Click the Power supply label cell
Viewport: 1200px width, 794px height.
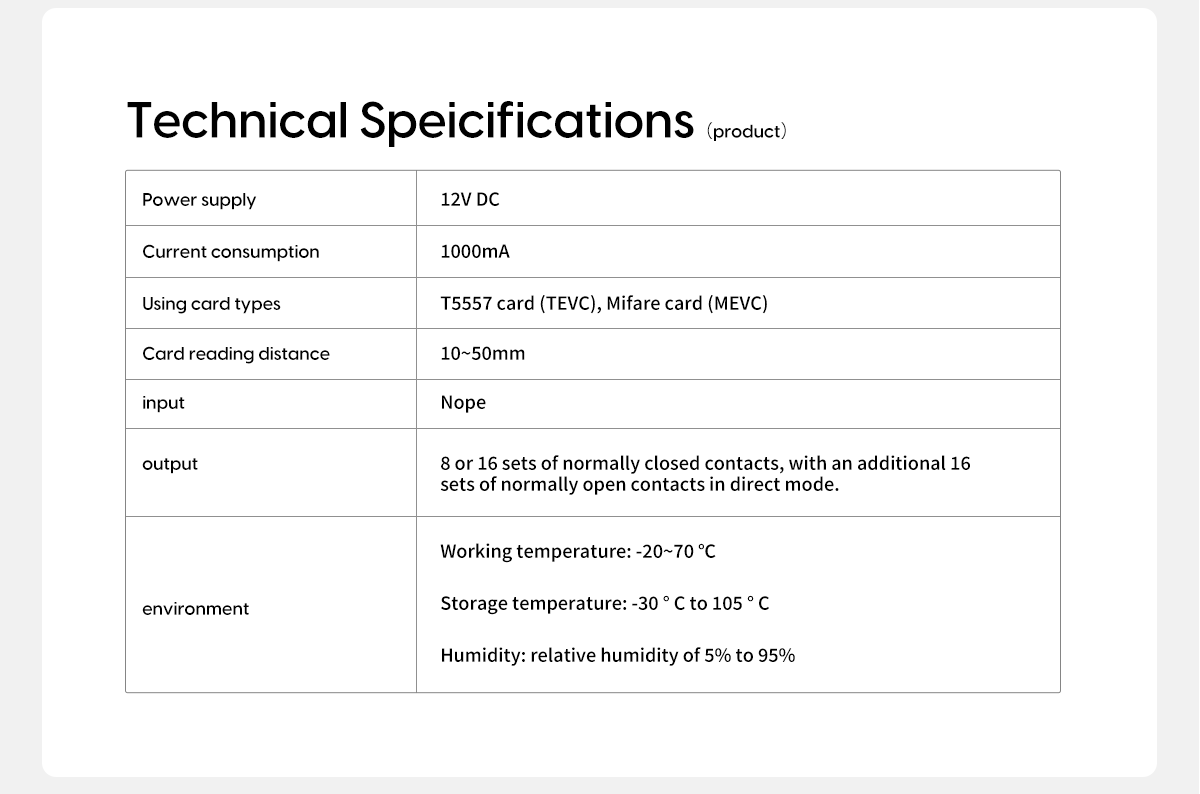click(x=199, y=200)
